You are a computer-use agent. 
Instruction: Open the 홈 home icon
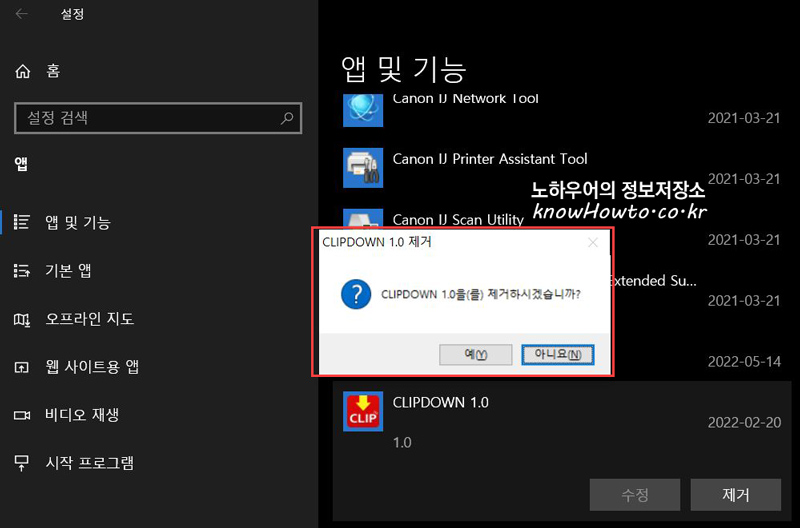click(x=22, y=71)
